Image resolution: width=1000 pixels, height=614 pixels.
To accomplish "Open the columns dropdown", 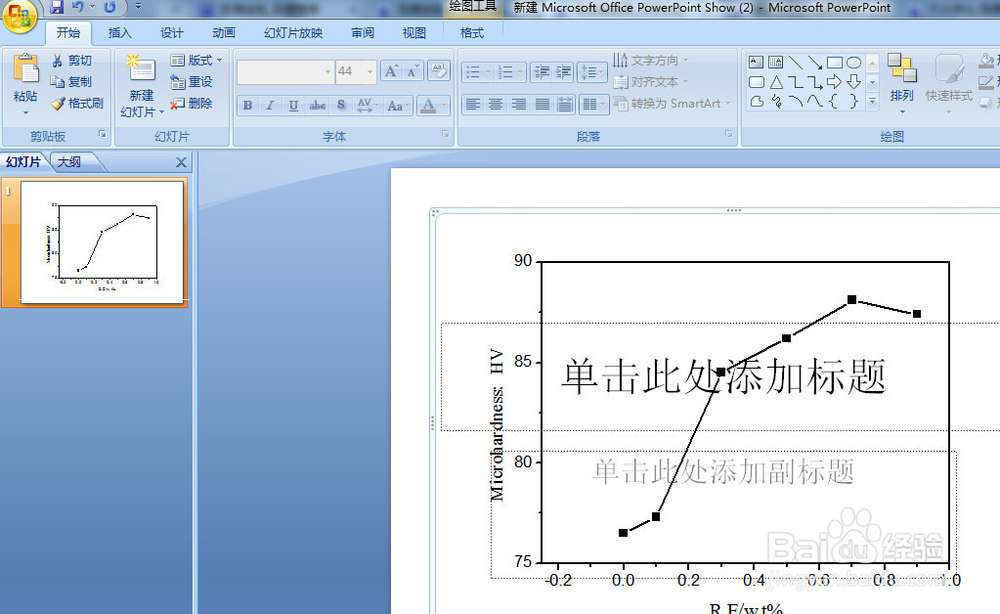I will [592, 104].
